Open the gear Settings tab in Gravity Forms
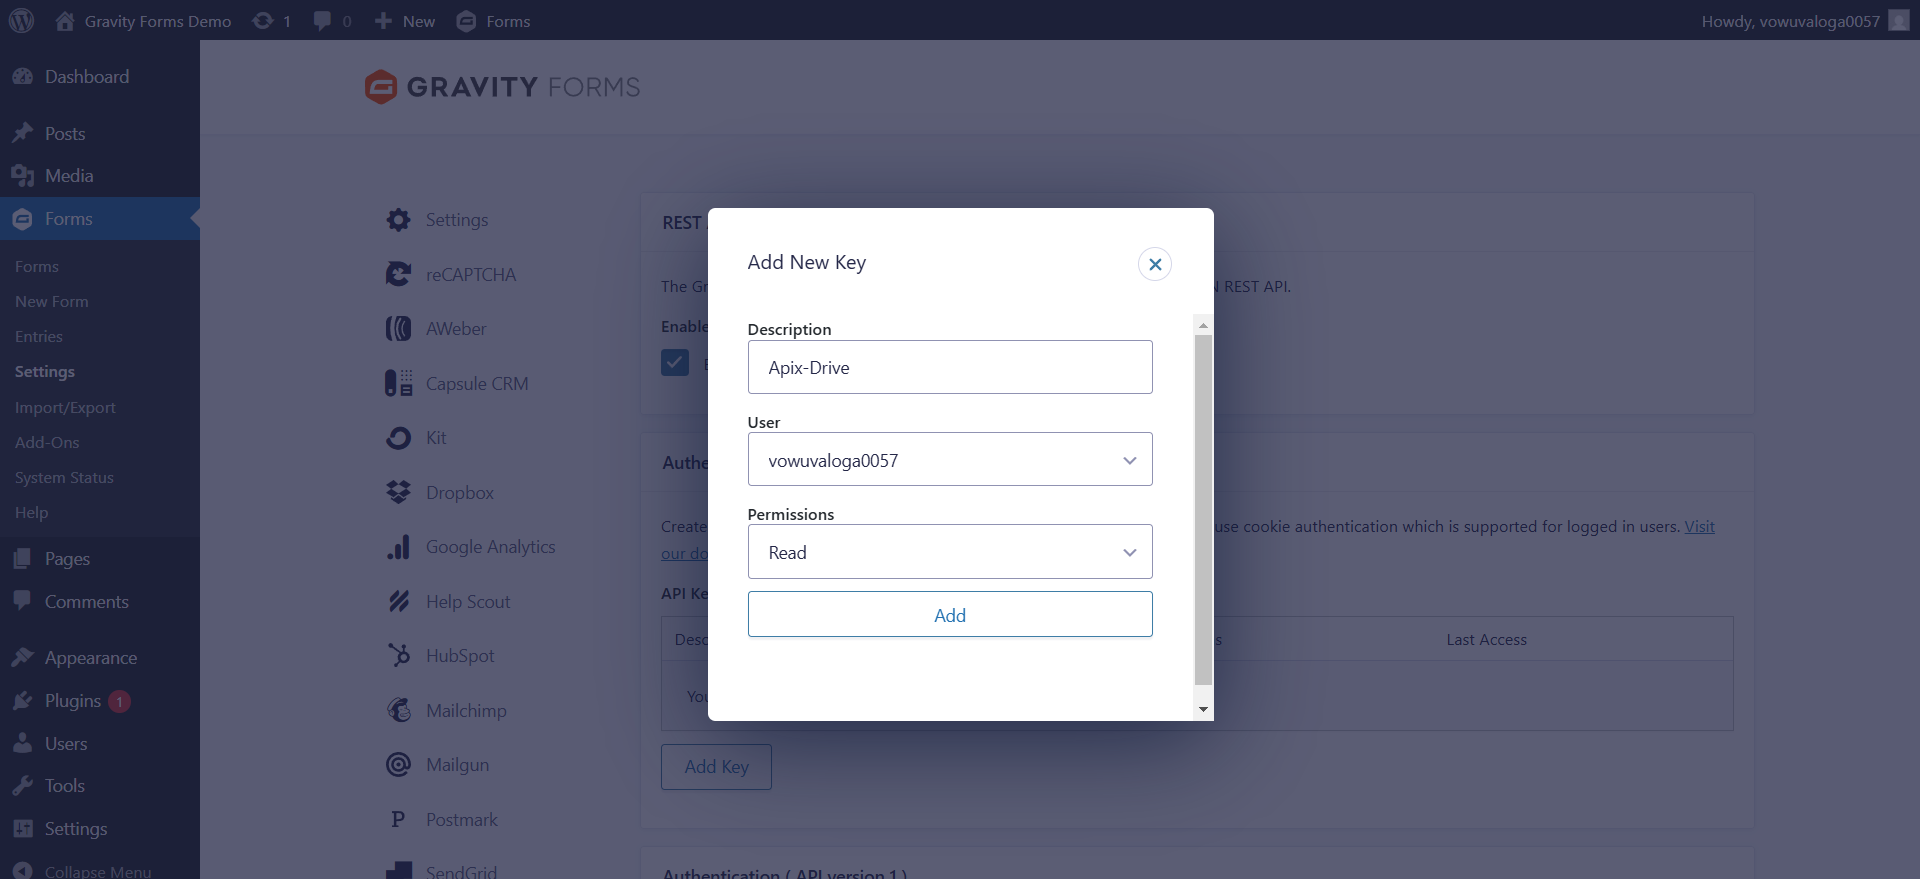Screen dimensions: 1920x879 (457, 220)
